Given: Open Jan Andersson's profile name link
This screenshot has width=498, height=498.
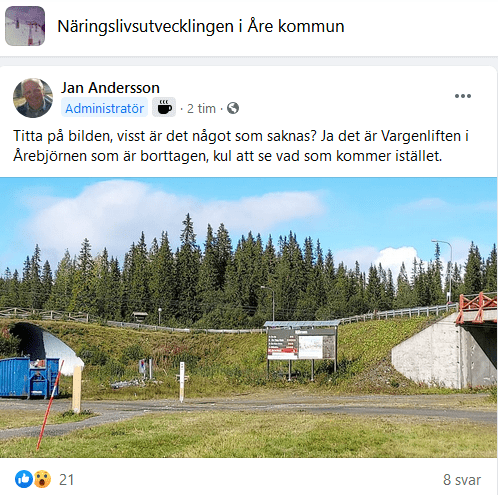Looking at the screenshot, I should [110, 88].
